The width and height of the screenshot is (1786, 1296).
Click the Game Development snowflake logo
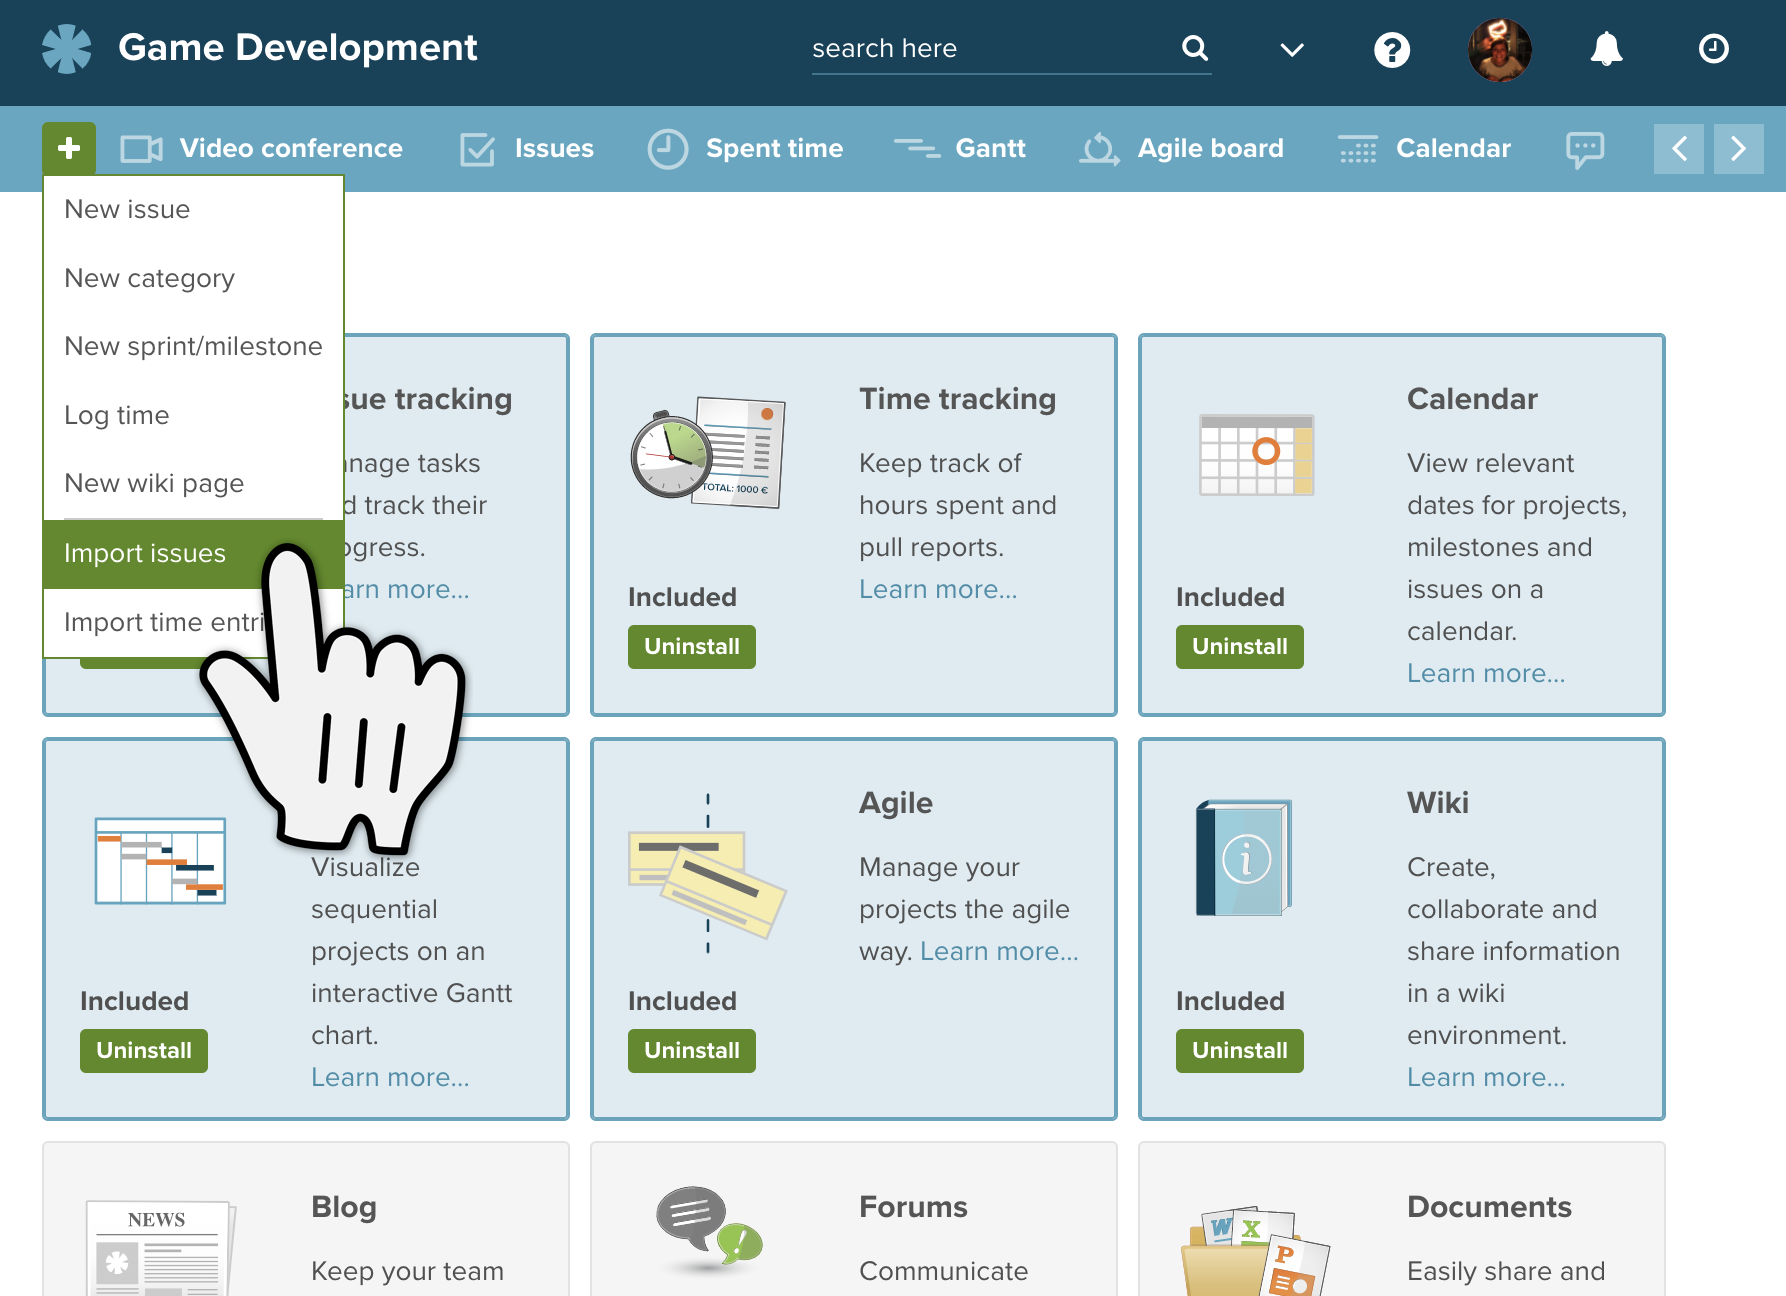(x=67, y=48)
